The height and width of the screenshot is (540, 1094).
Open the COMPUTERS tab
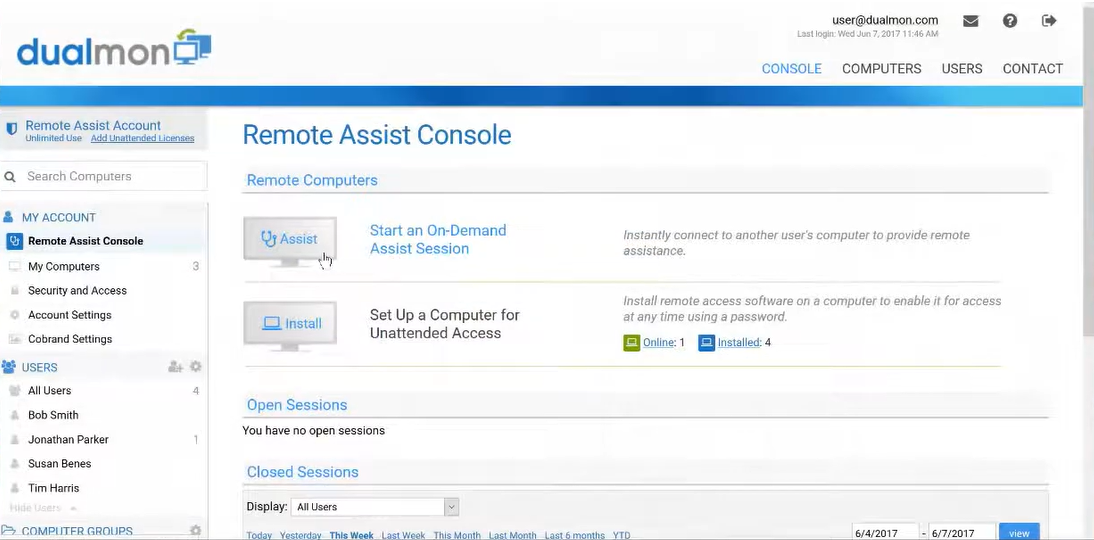[881, 68]
